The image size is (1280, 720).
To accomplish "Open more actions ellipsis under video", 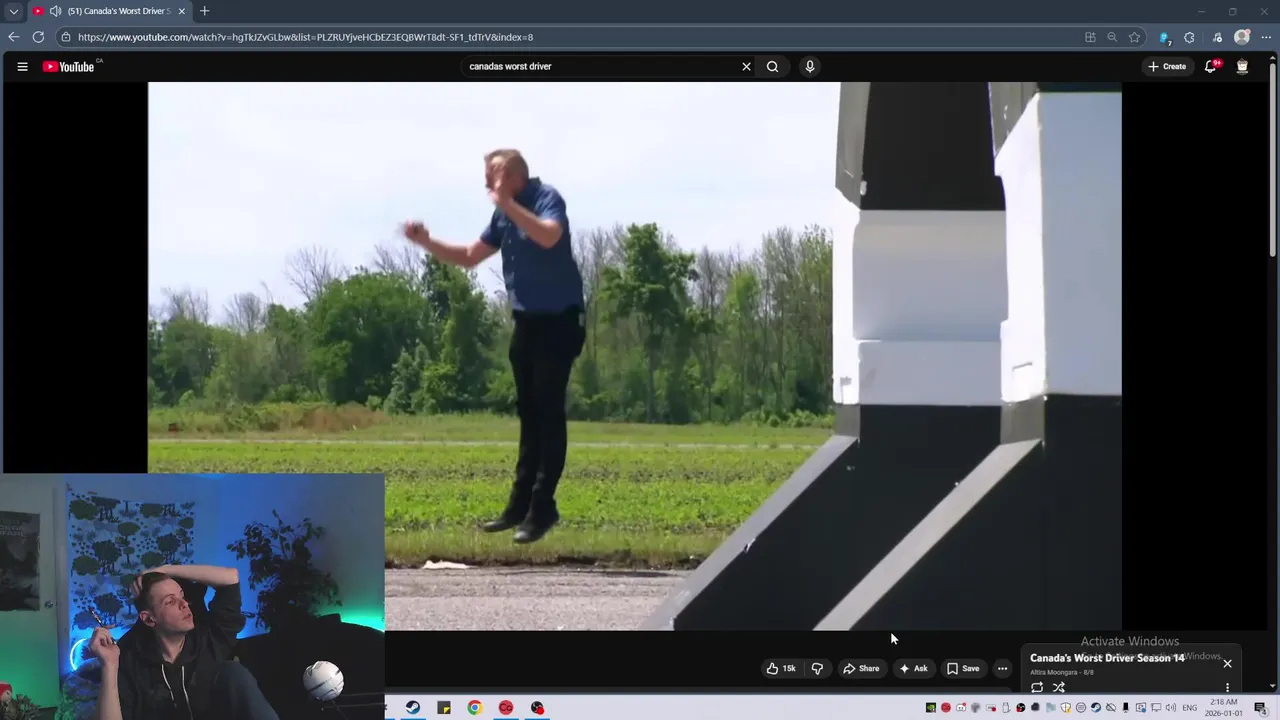I will pyautogui.click(x=1003, y=669).
